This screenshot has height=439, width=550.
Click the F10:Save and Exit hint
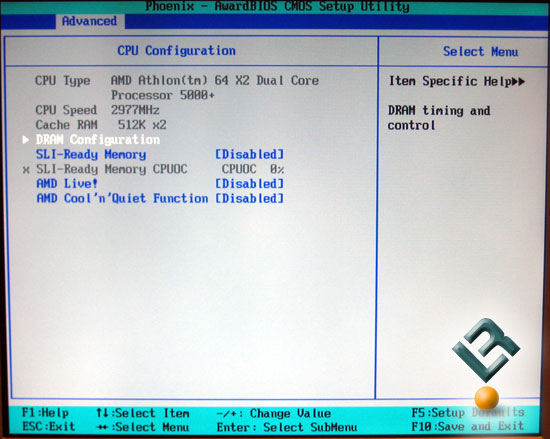click(467, 426)
